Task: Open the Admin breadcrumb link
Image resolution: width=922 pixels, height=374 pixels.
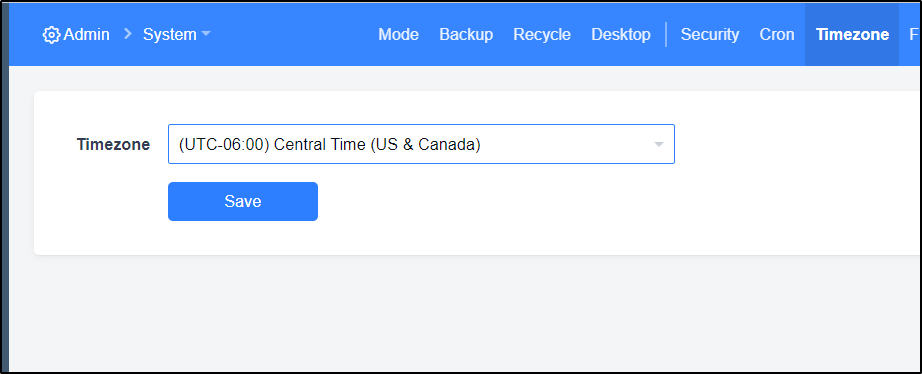Action: pyautogui.click(x=86, y=35)
